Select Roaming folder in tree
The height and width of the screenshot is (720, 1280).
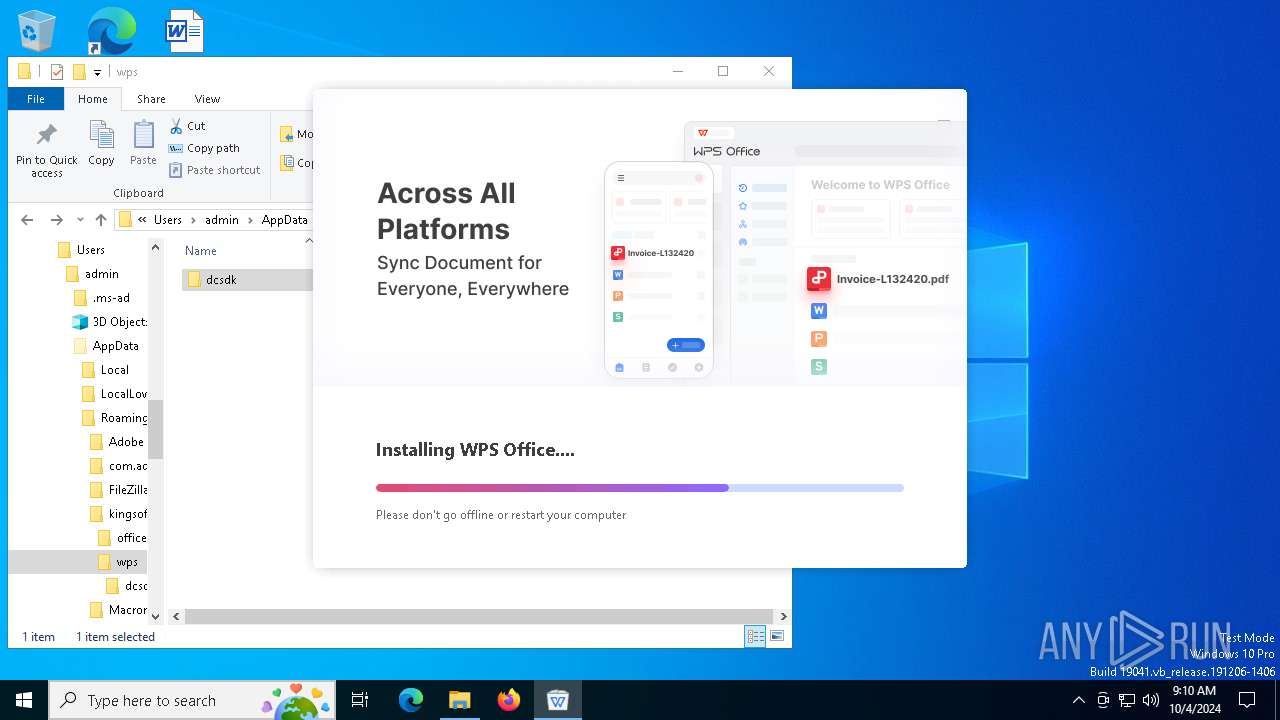pyautogui.click(x=123, y=418)
